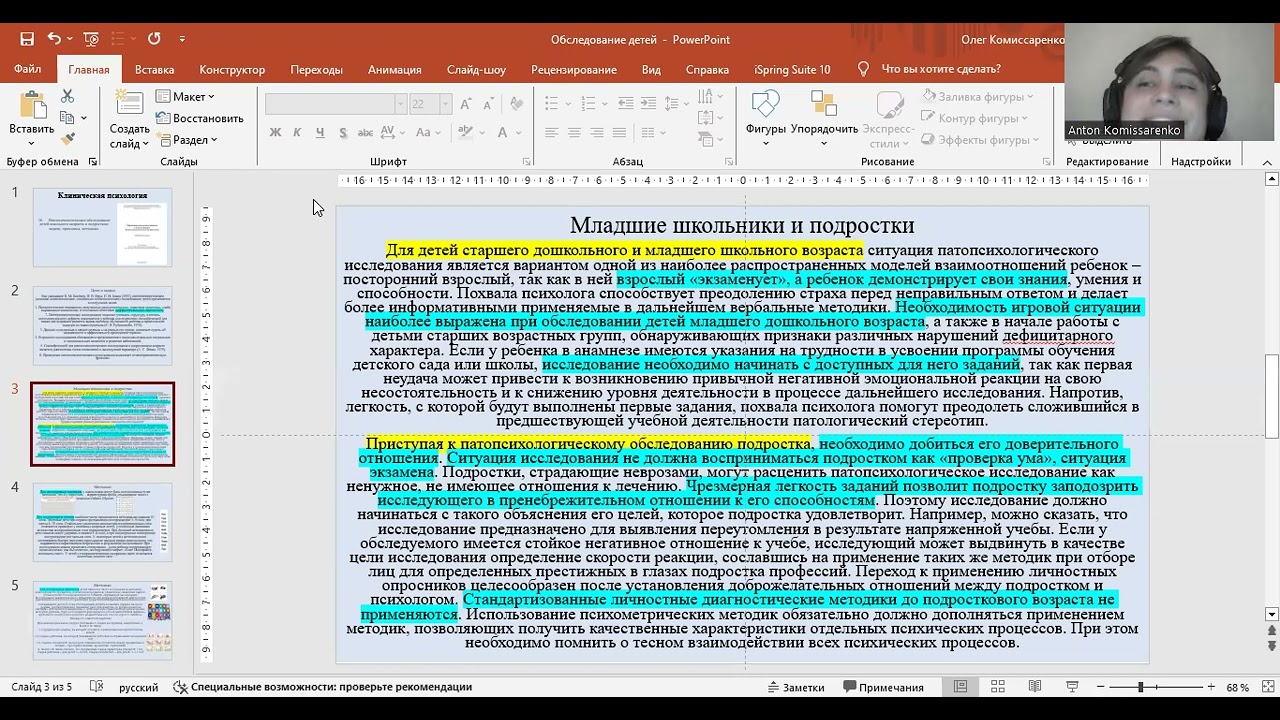The image size is (1280, 720).
Task: Switch to the Слайд-шоу tab
Action: [x=476, y=69]
